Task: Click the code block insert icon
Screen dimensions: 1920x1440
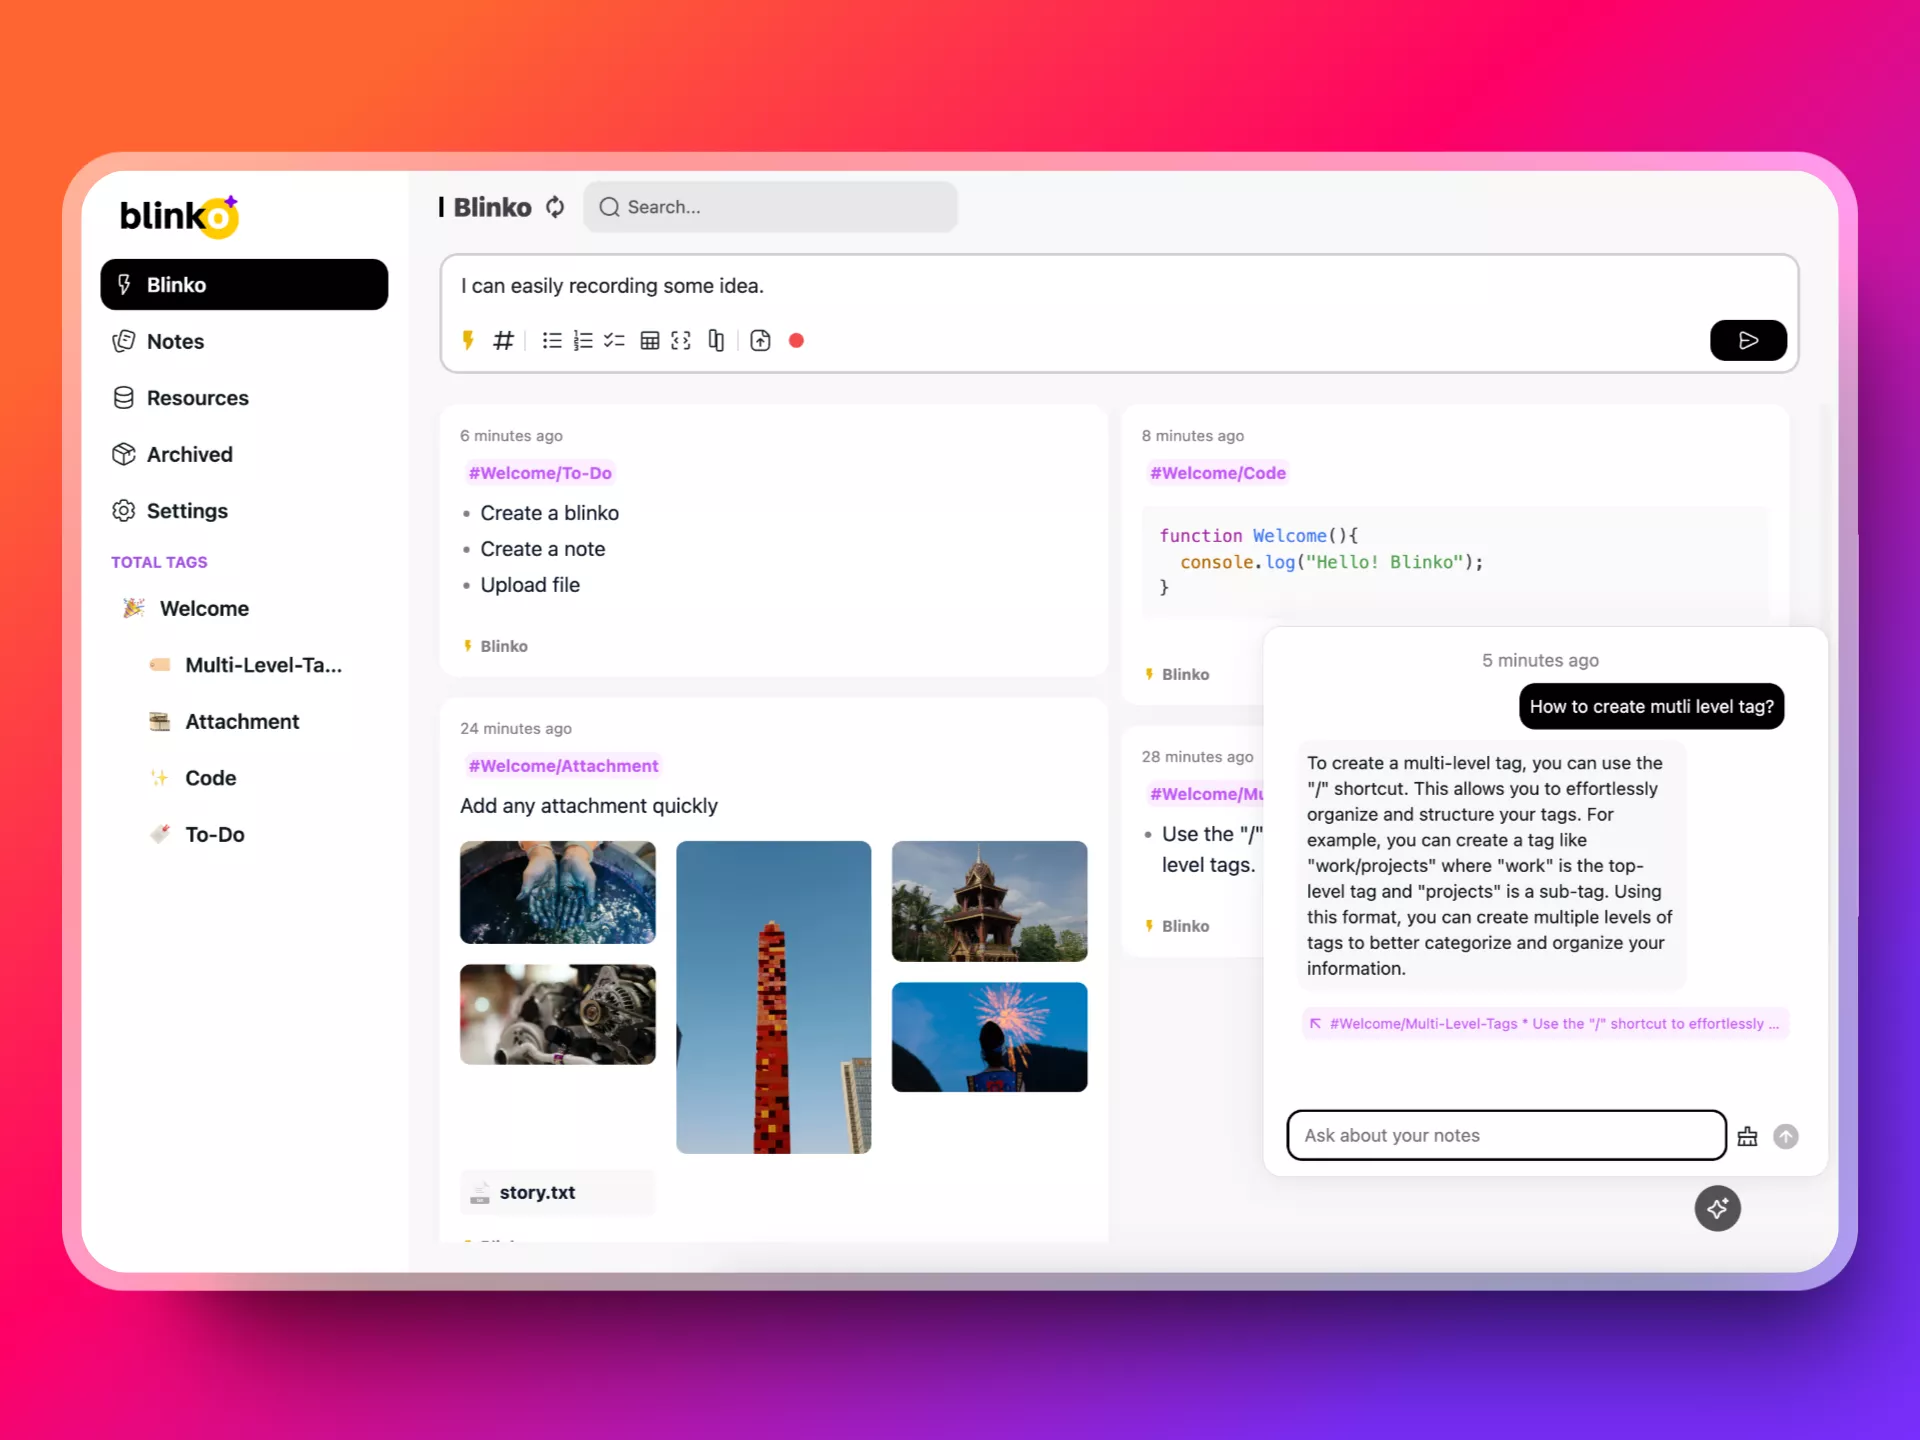Action: pyautogui.click(x=680, y=340)
